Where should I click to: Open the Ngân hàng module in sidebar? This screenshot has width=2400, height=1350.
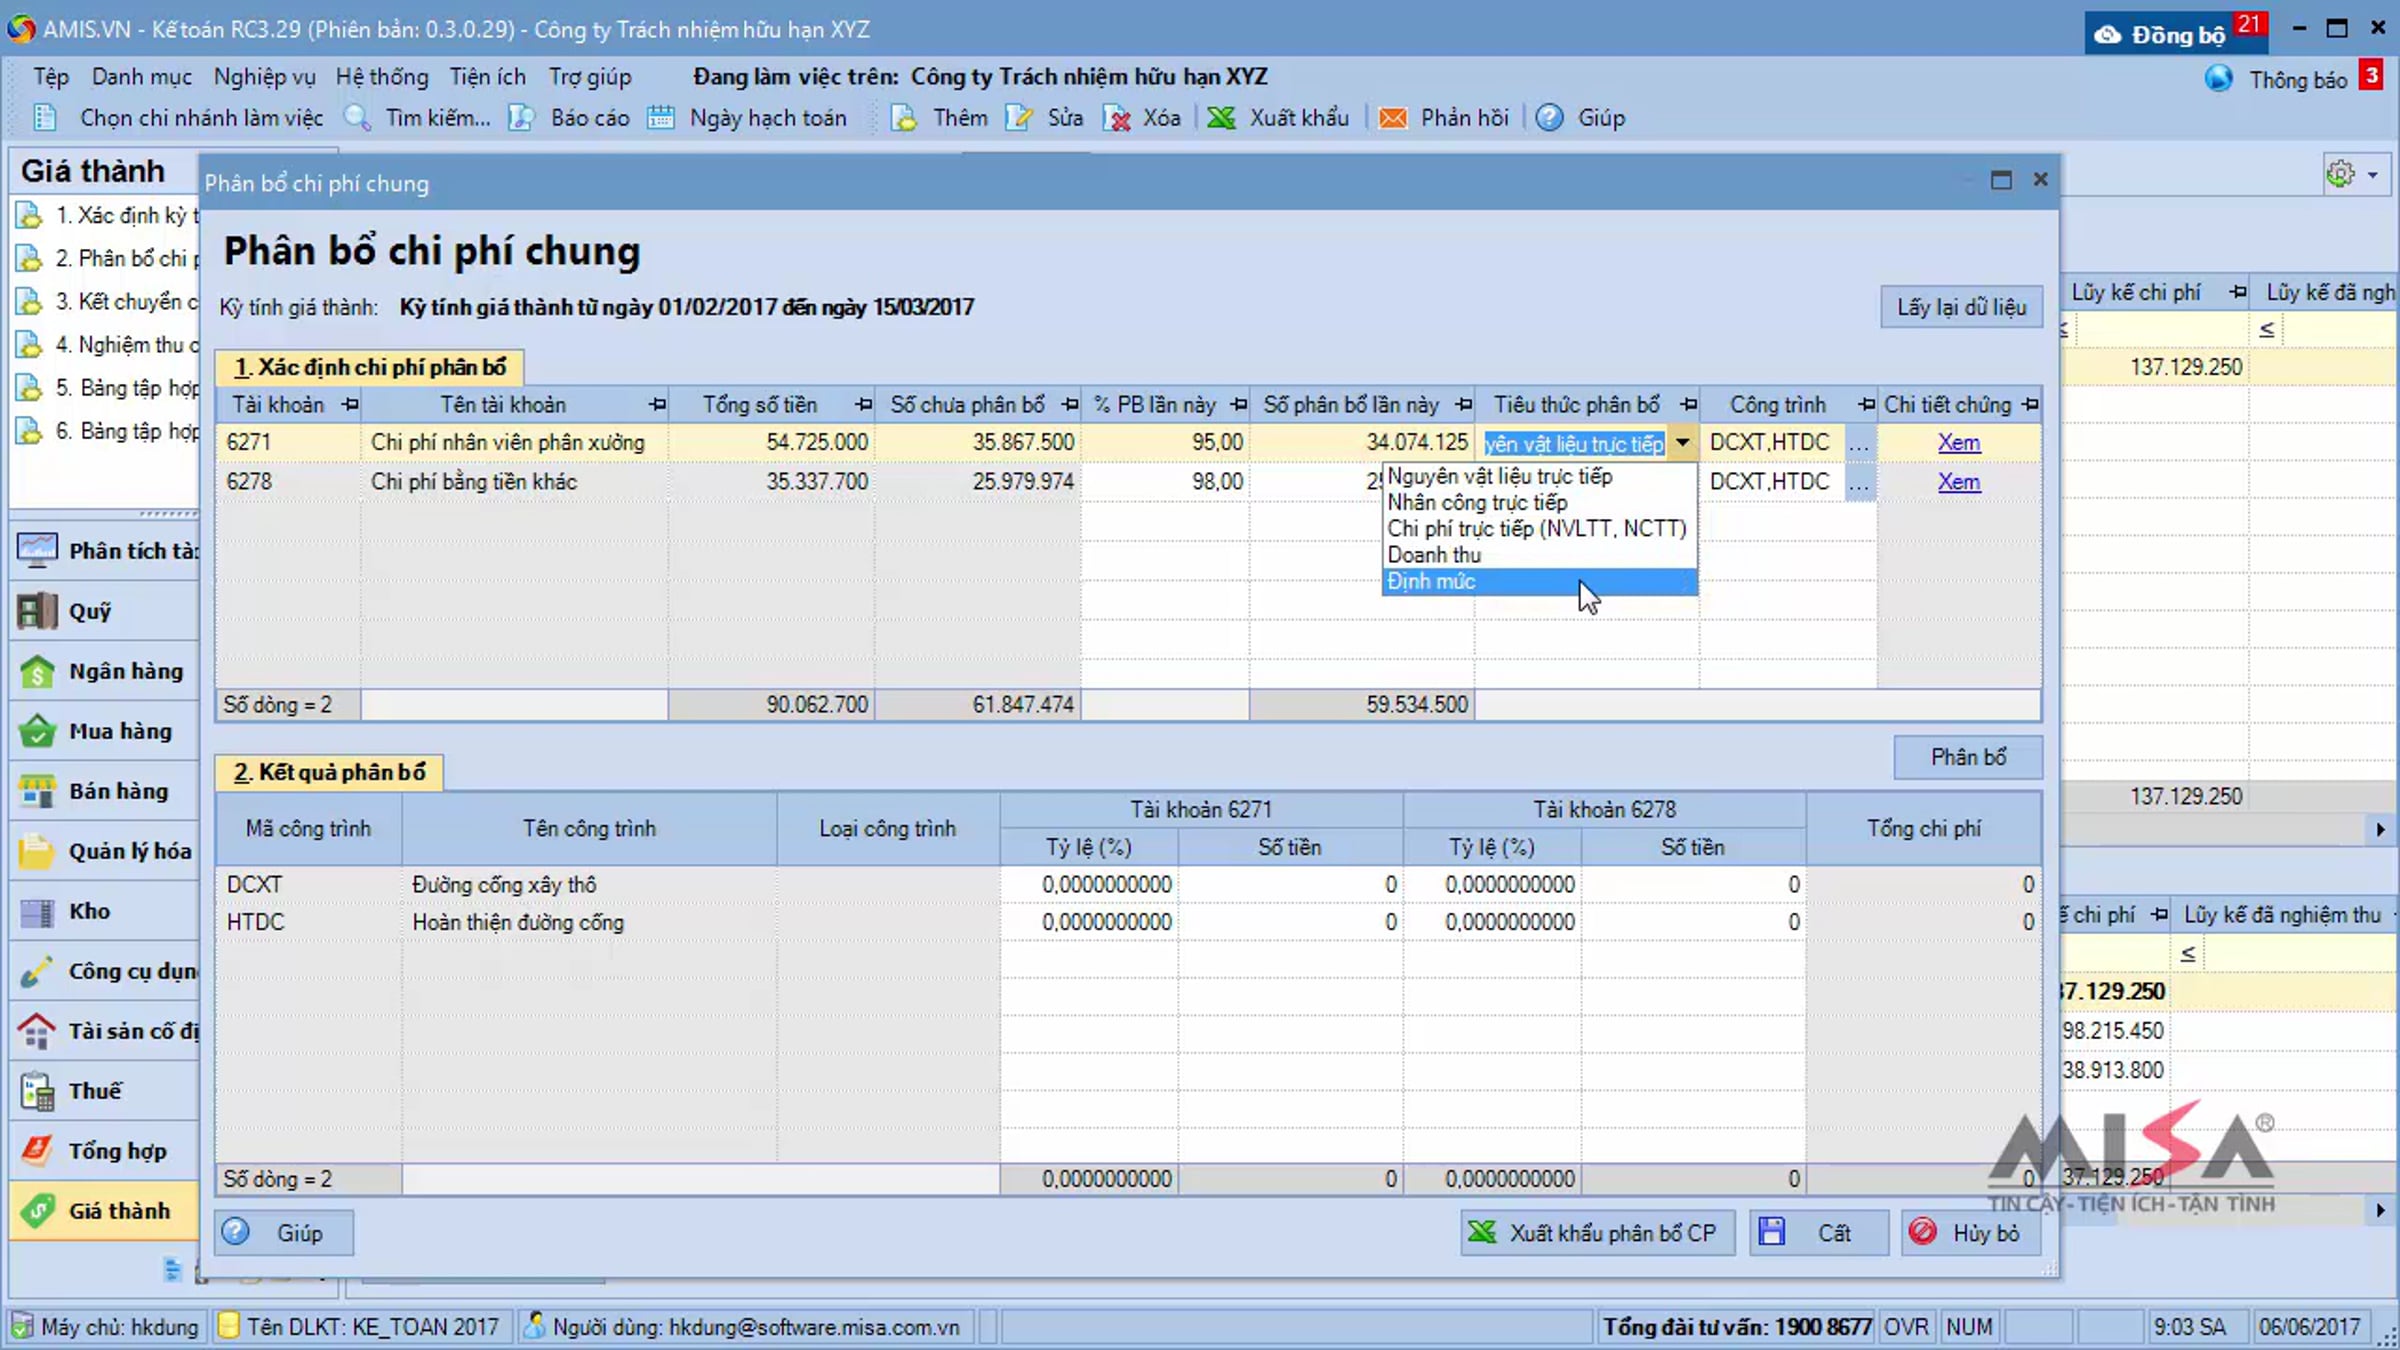105,671
